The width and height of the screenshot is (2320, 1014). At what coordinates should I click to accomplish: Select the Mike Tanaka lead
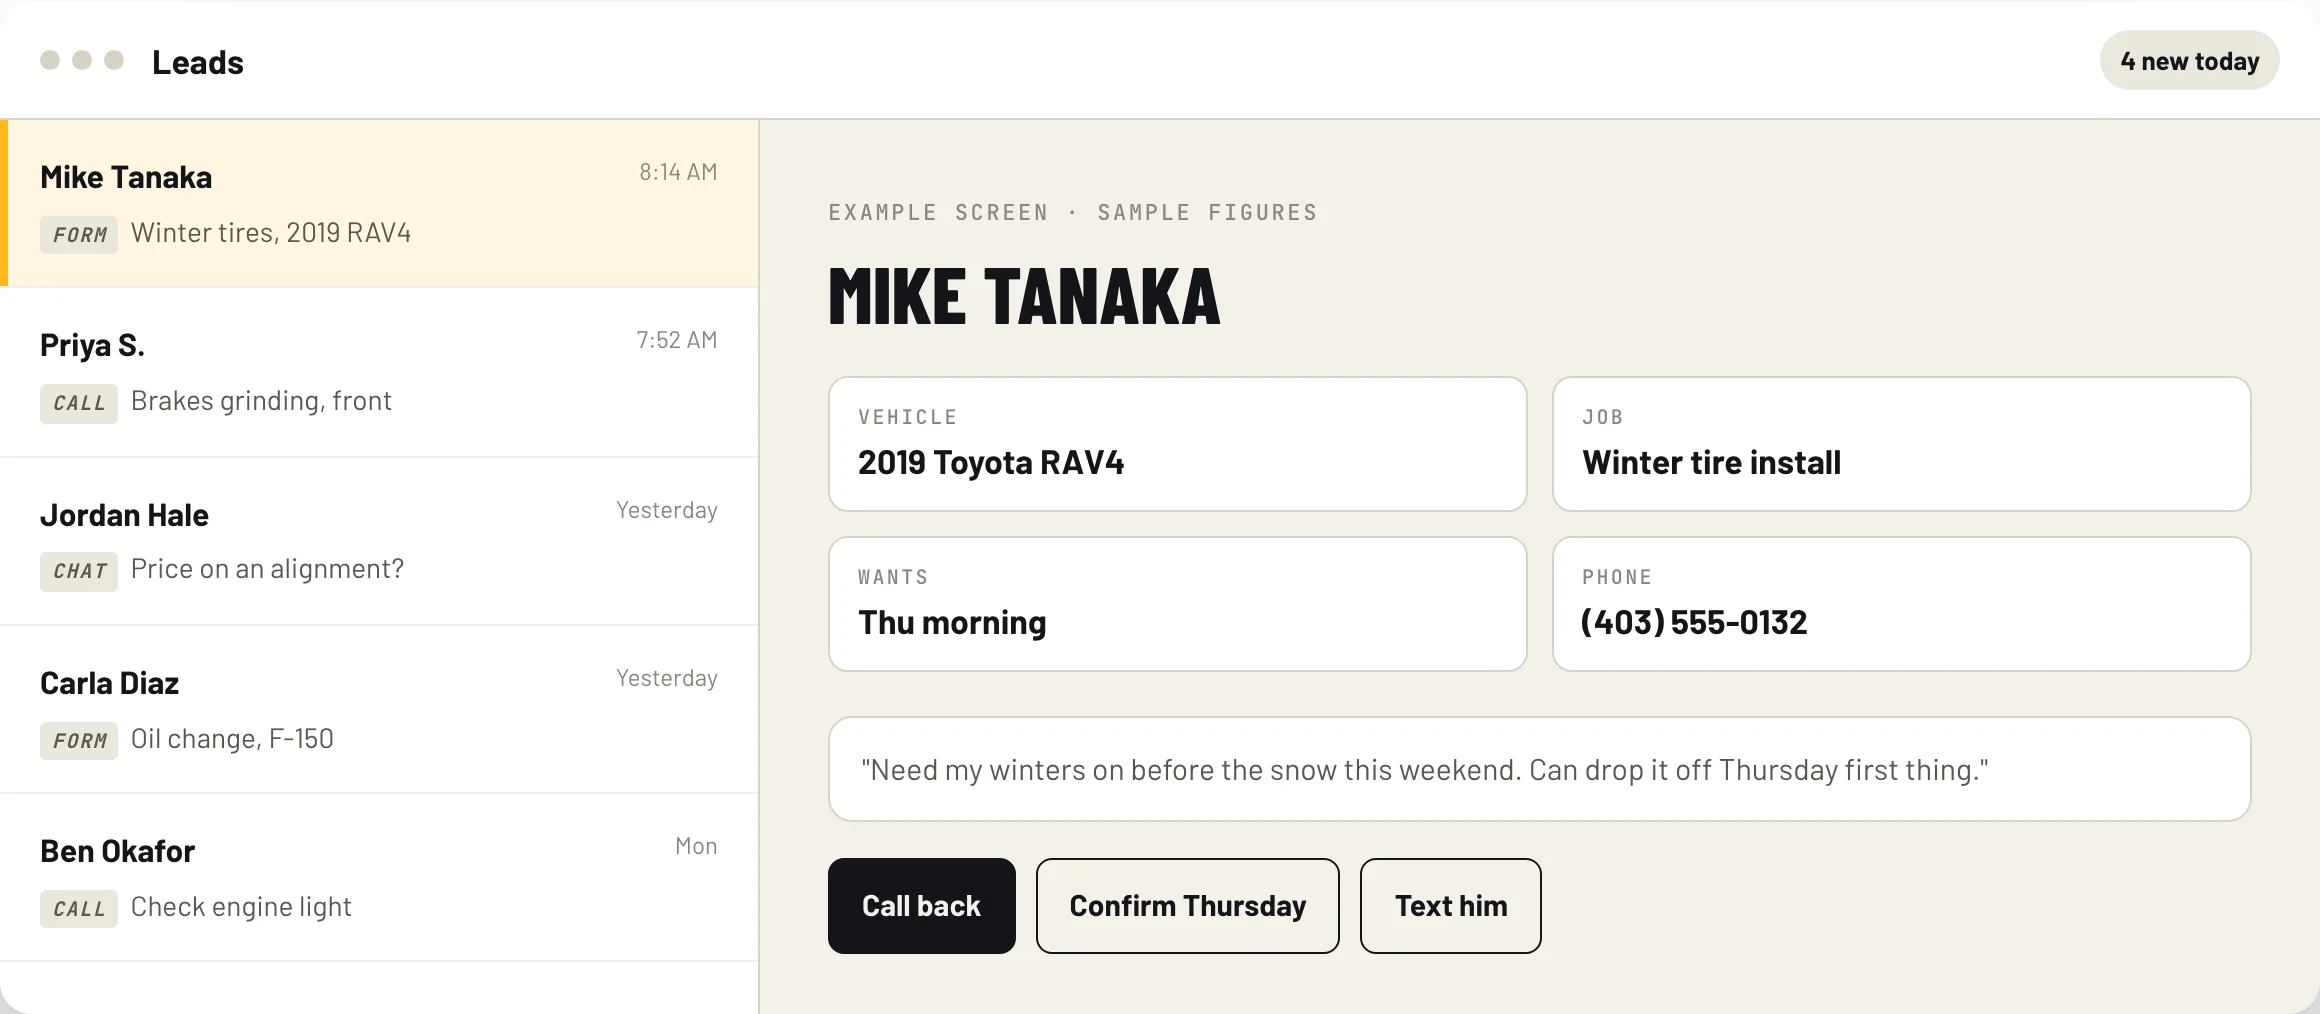click(x=379, y=204)
